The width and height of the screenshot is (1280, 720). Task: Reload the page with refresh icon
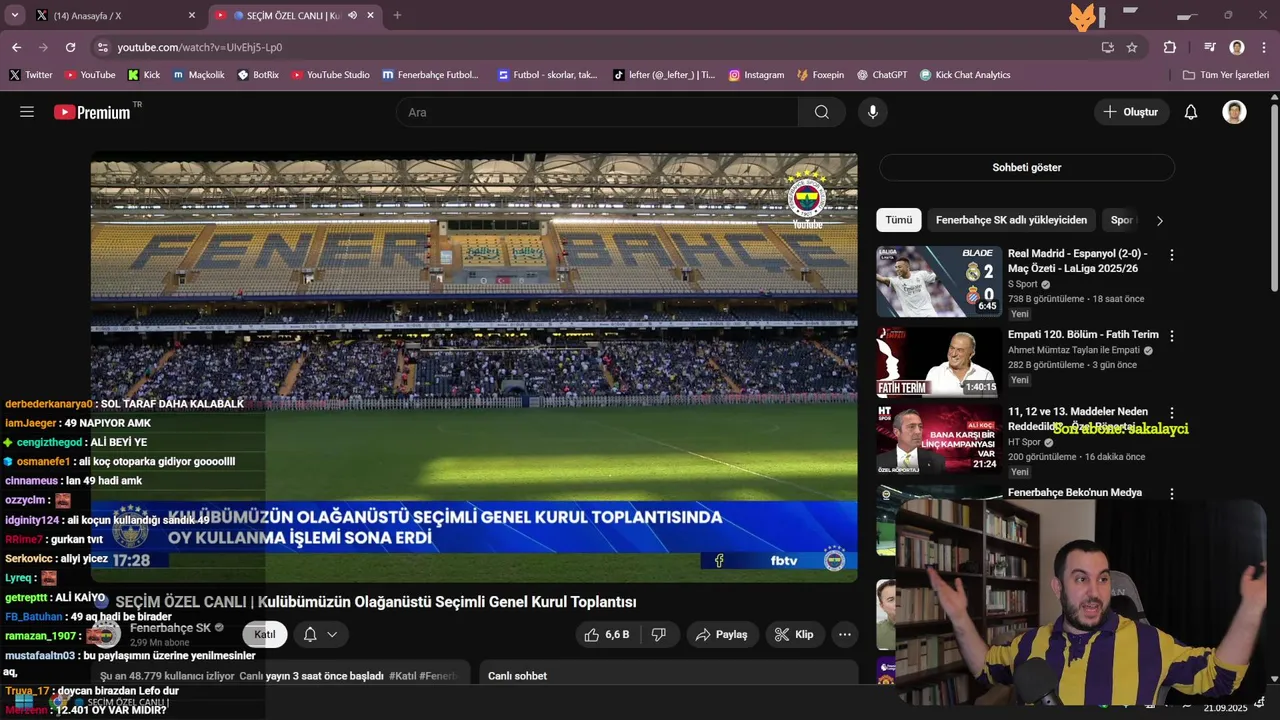[x=70, y=47]
